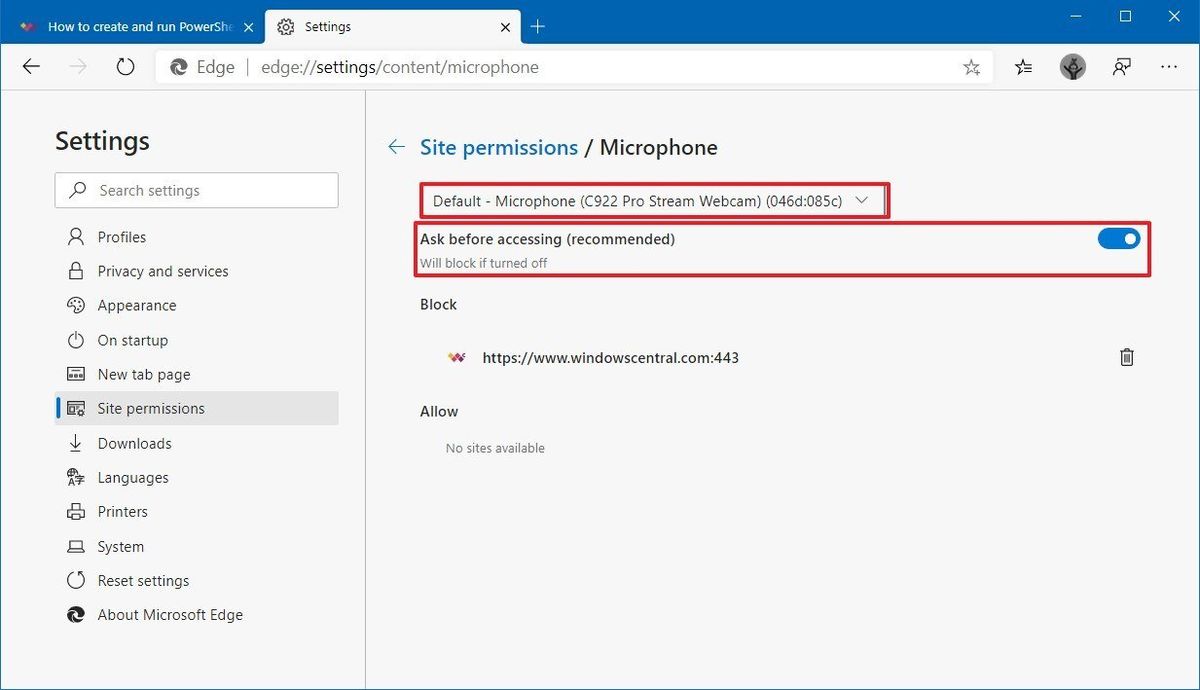1200x690 pixels.
Task: Select the Profiles sidebar icon
Action: (76, 236)
